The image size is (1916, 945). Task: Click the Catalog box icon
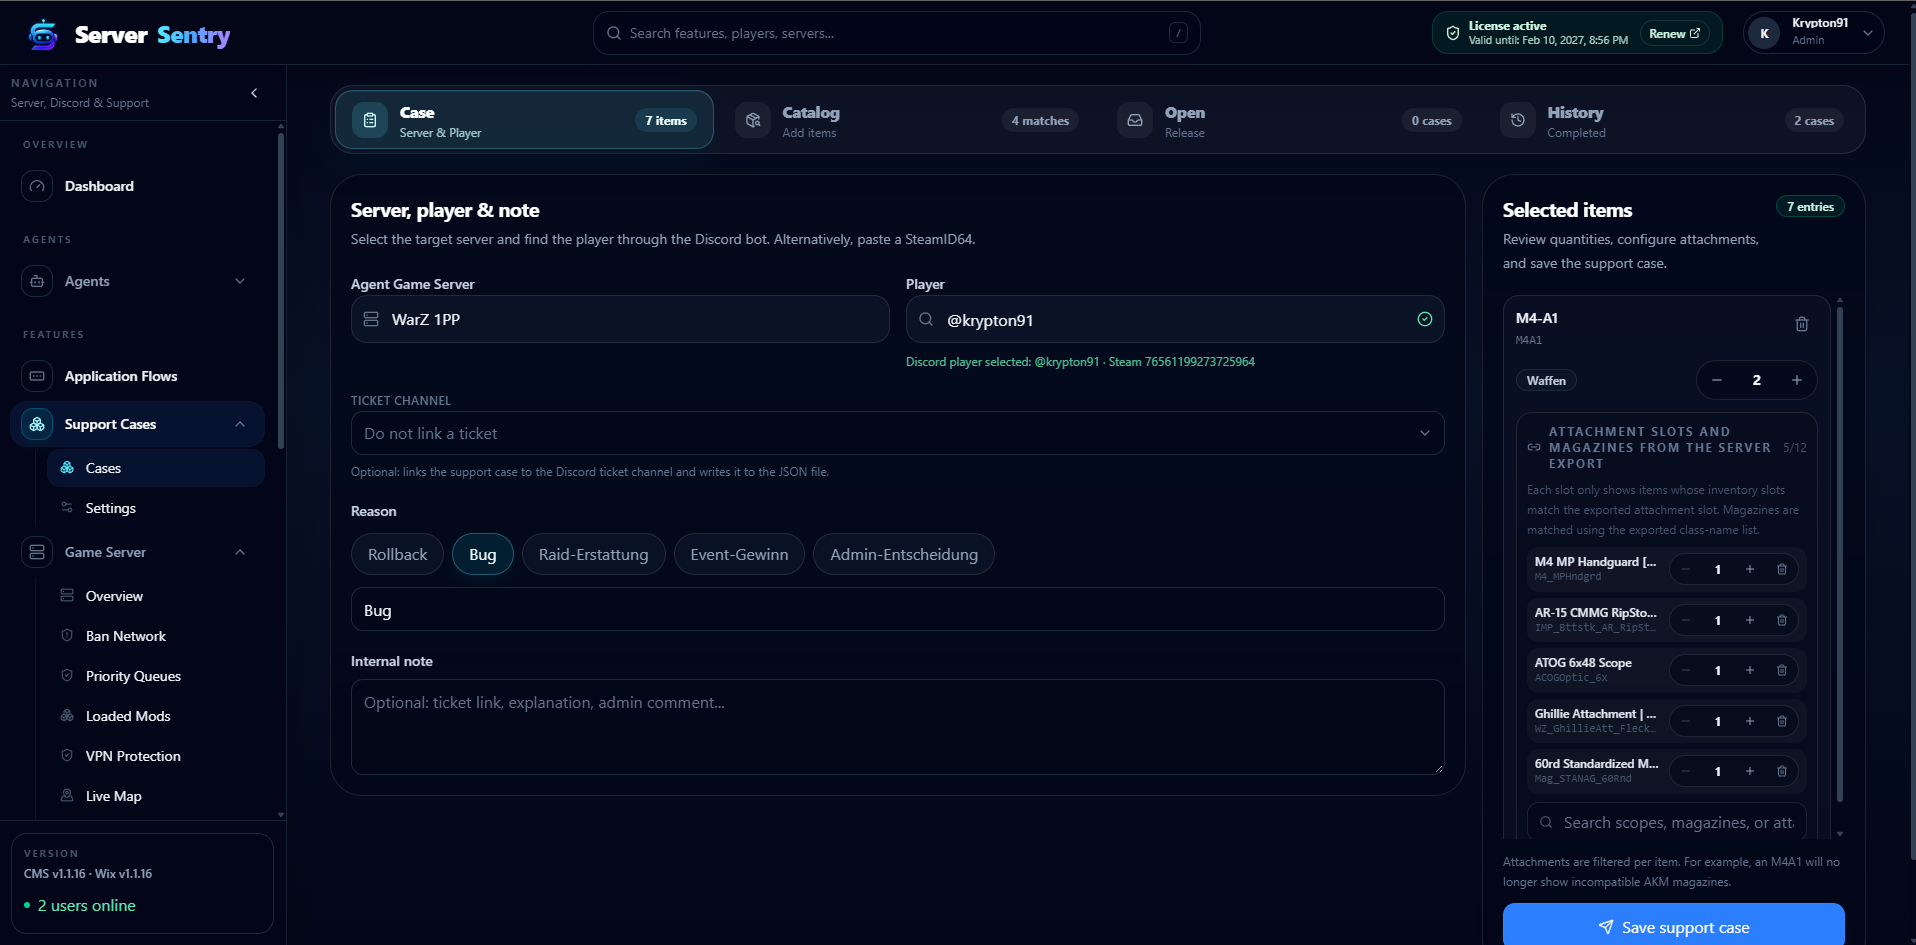(753, 120)
